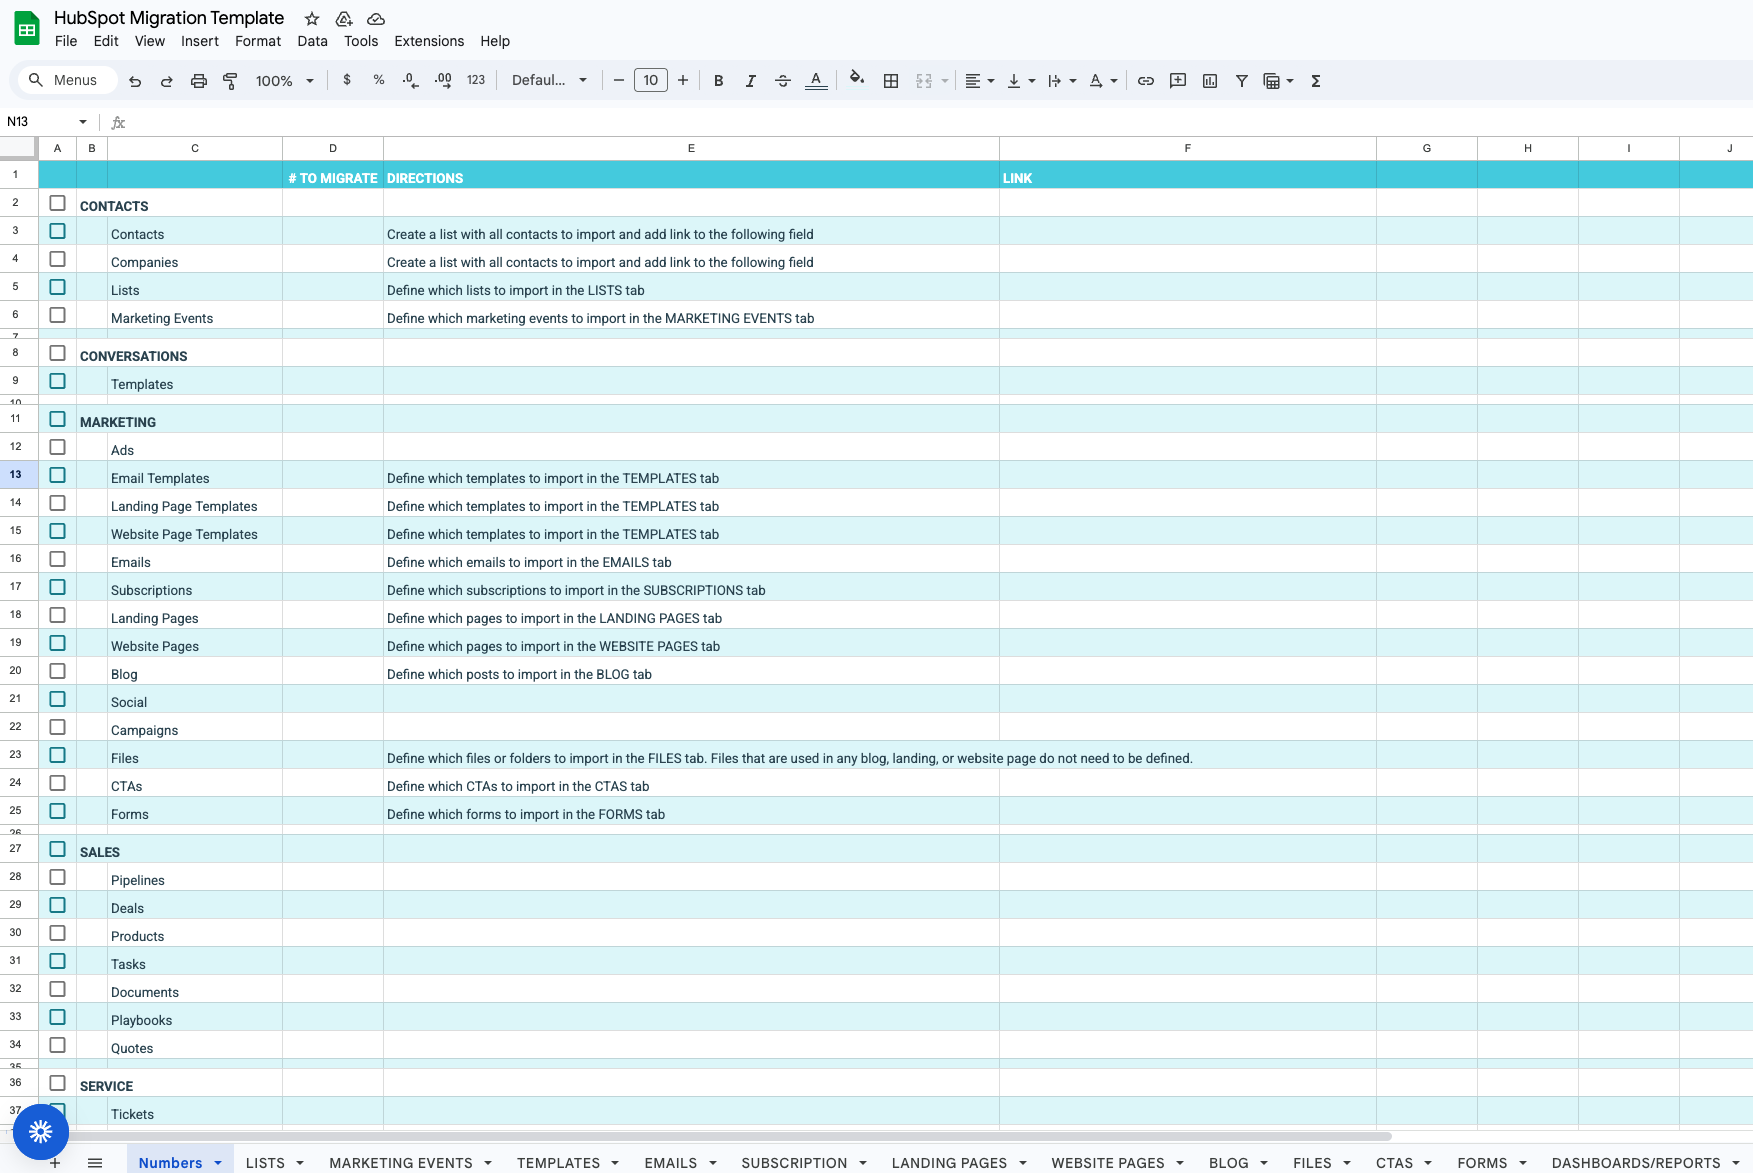
Task: Check the Pipelines row checkbox
Action: [57, 876]
